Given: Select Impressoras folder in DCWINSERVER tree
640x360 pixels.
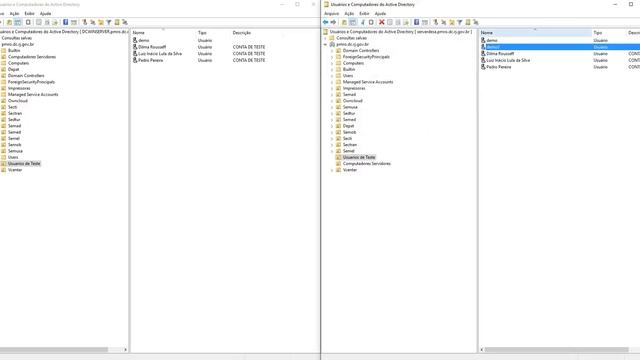Looking at the screenshot, I should (19, 88).
